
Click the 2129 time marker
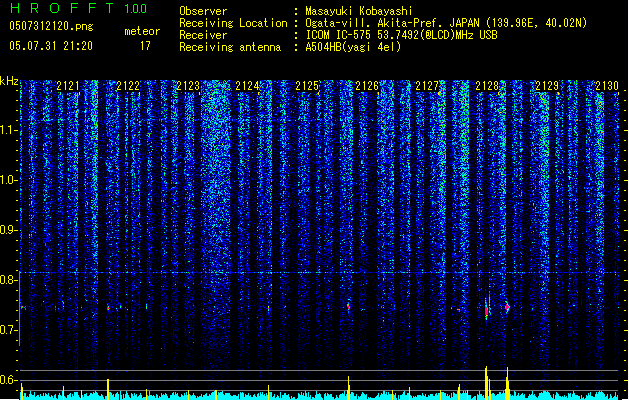(547, 86)
